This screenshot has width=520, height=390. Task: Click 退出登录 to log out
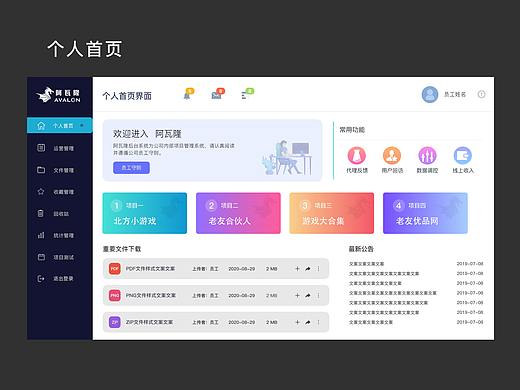(x=60, y=279)
